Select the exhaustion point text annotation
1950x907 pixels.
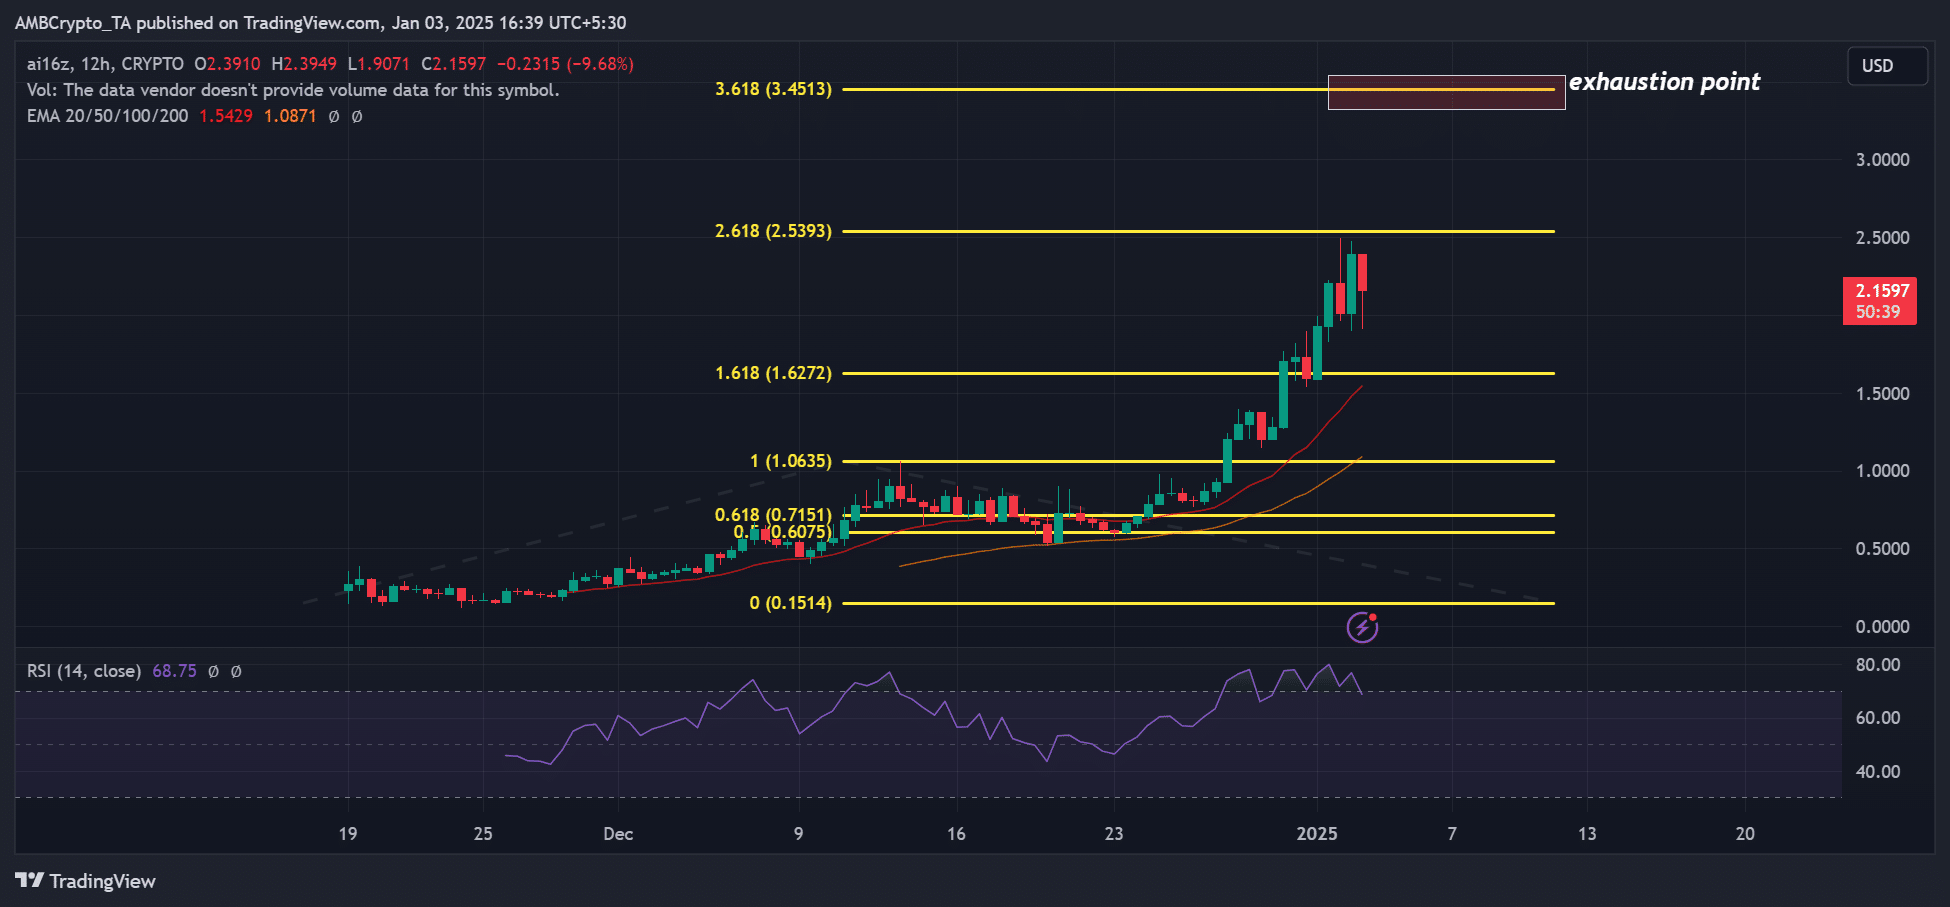[x=1664, y=82]
